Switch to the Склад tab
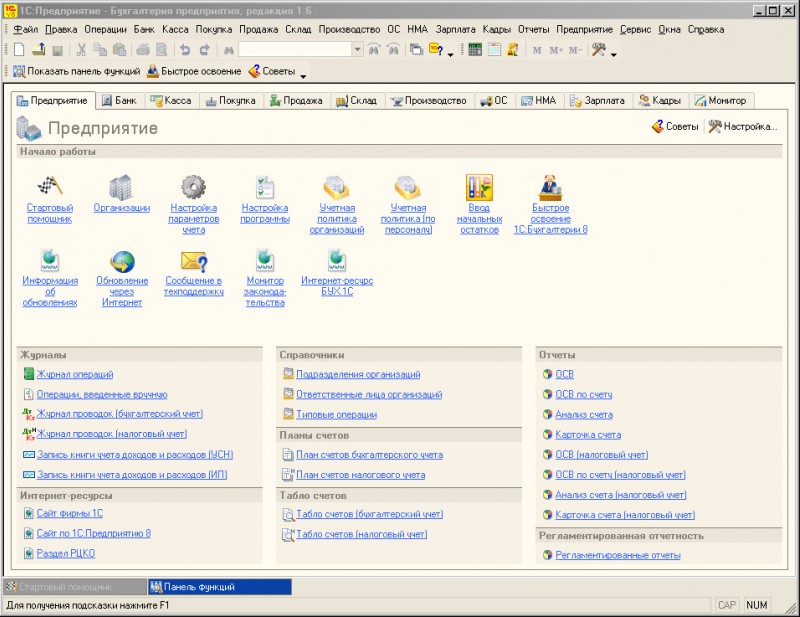Image resolution: width=800 pixels, height=617 pixels. point(357,101)
